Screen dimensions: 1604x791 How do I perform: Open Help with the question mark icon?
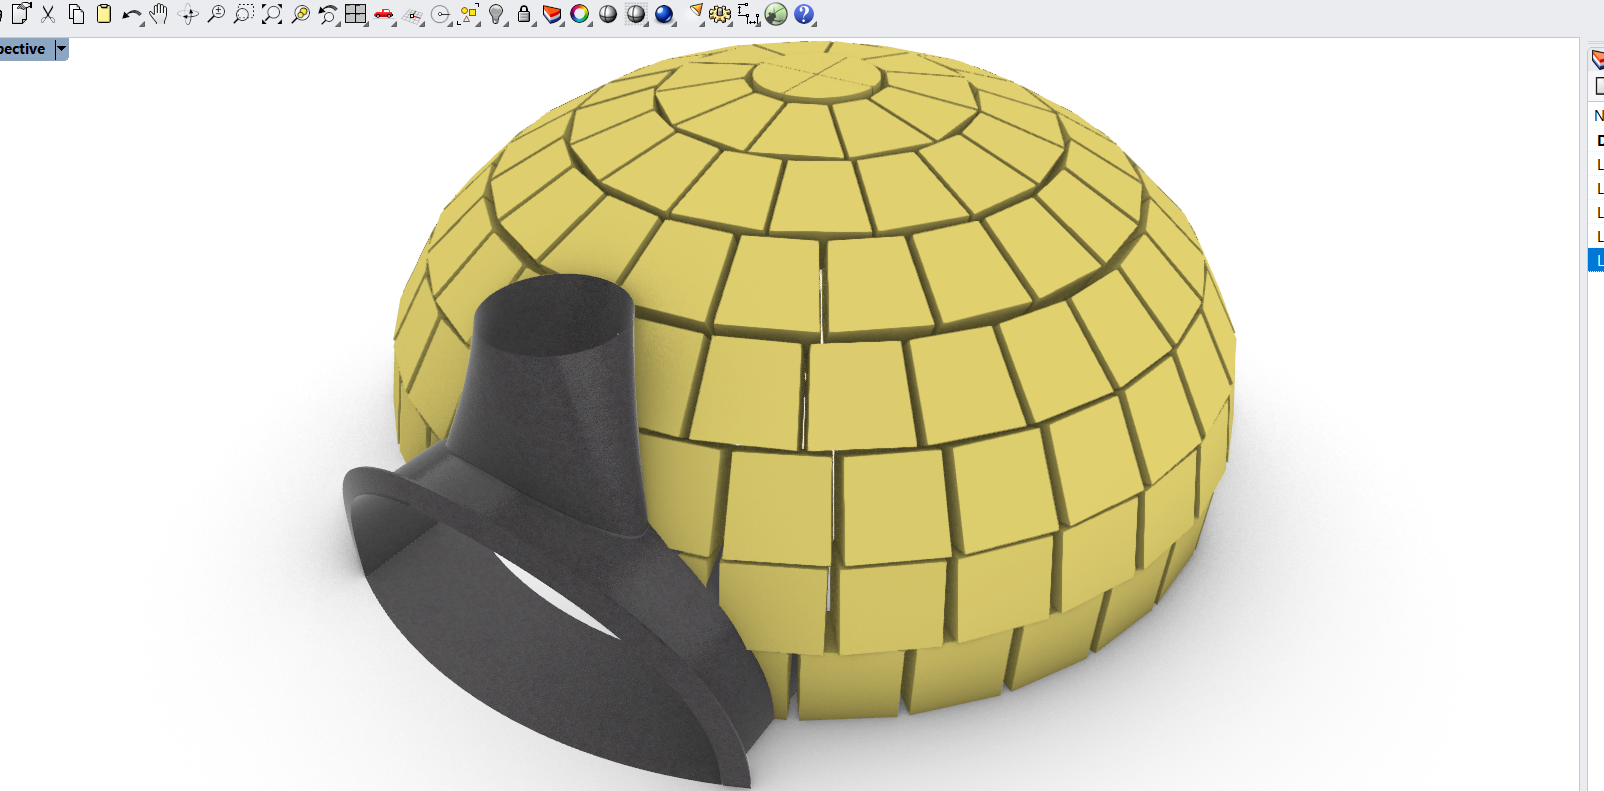coord(804,14)
